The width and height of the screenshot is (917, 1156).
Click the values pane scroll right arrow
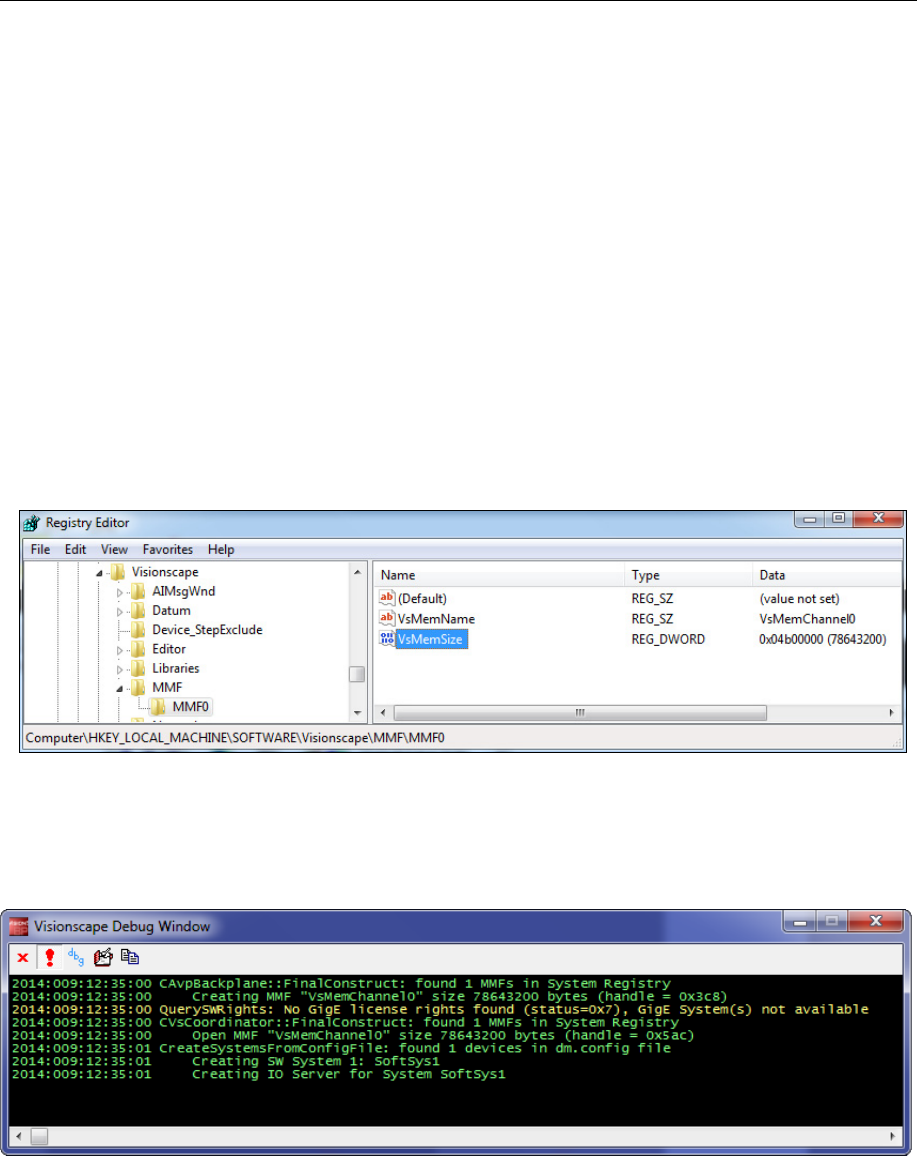(x=892, y=713)
